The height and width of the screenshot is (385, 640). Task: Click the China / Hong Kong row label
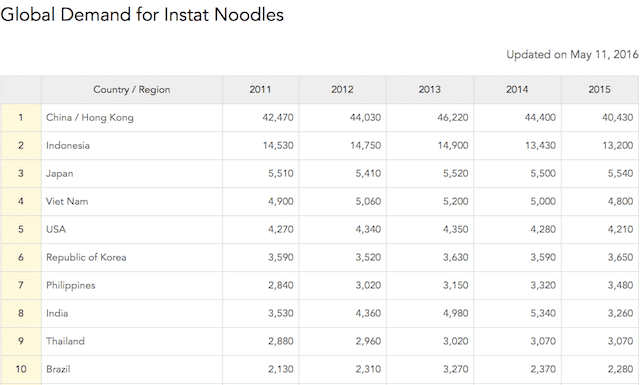click(x=90, y=118)
